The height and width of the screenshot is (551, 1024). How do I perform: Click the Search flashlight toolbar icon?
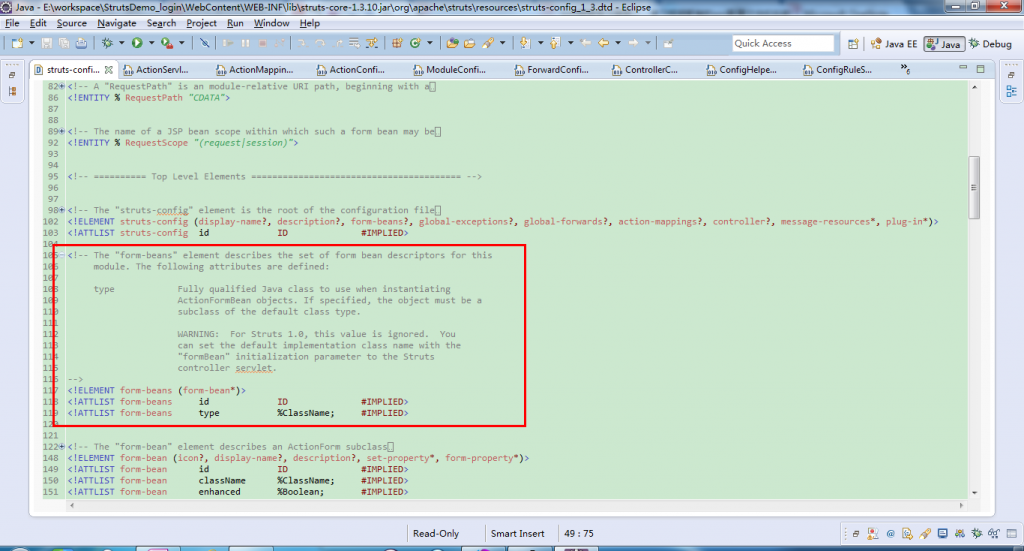point(488,43)
